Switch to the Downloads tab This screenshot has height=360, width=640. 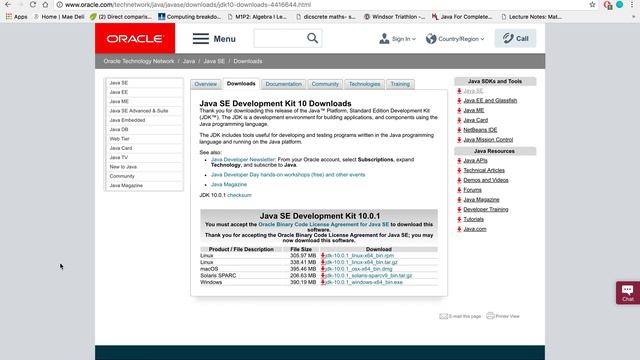click(241, 84)
